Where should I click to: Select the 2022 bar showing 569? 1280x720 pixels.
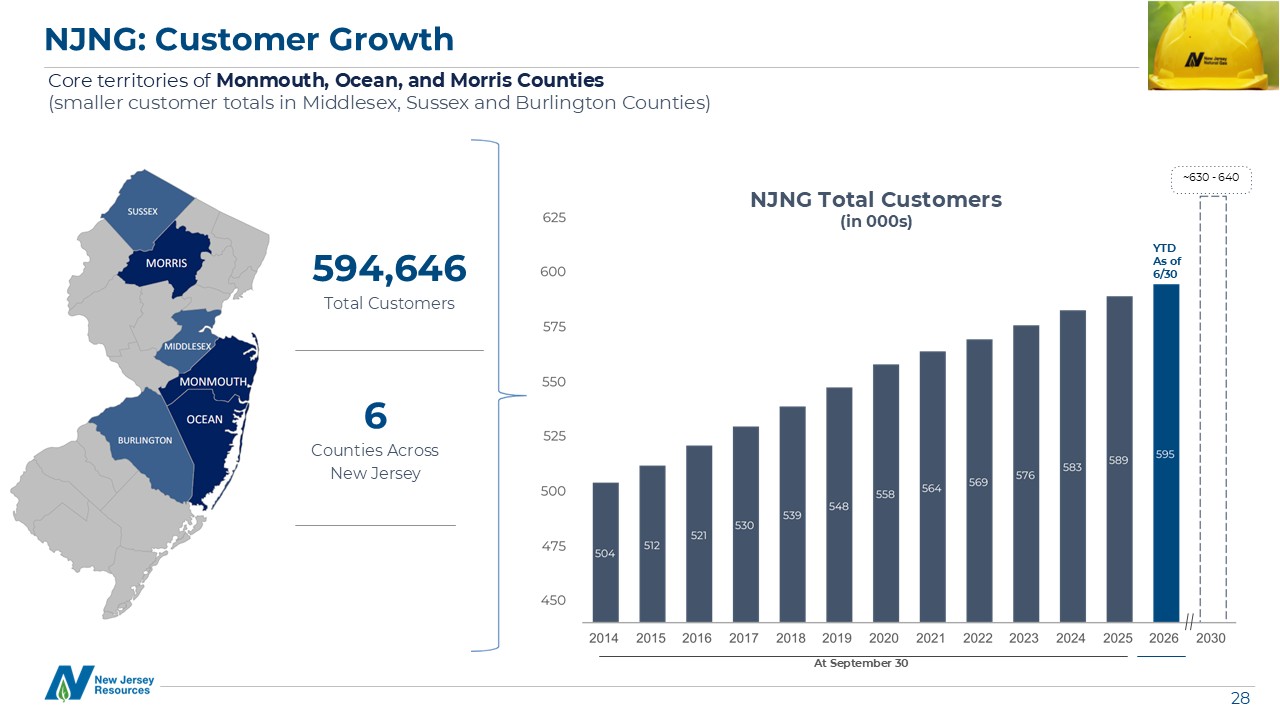tap(979, 480)
